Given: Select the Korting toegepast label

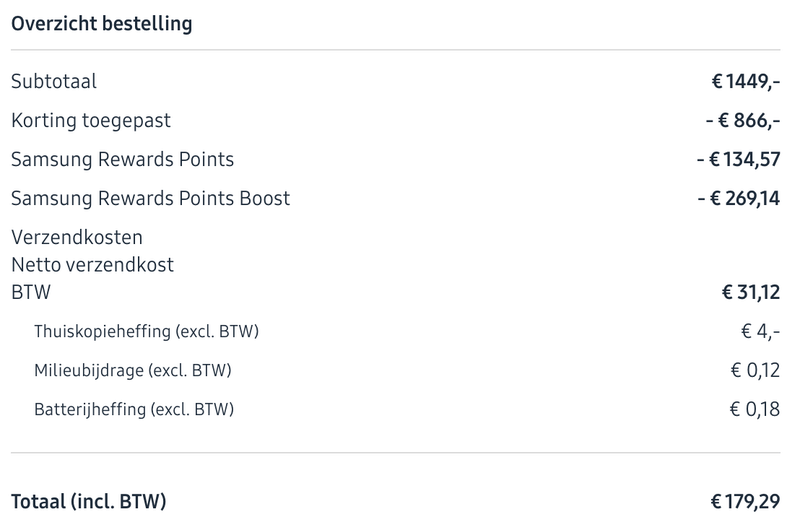Looking at the screenshot, I should coord(91,121).
